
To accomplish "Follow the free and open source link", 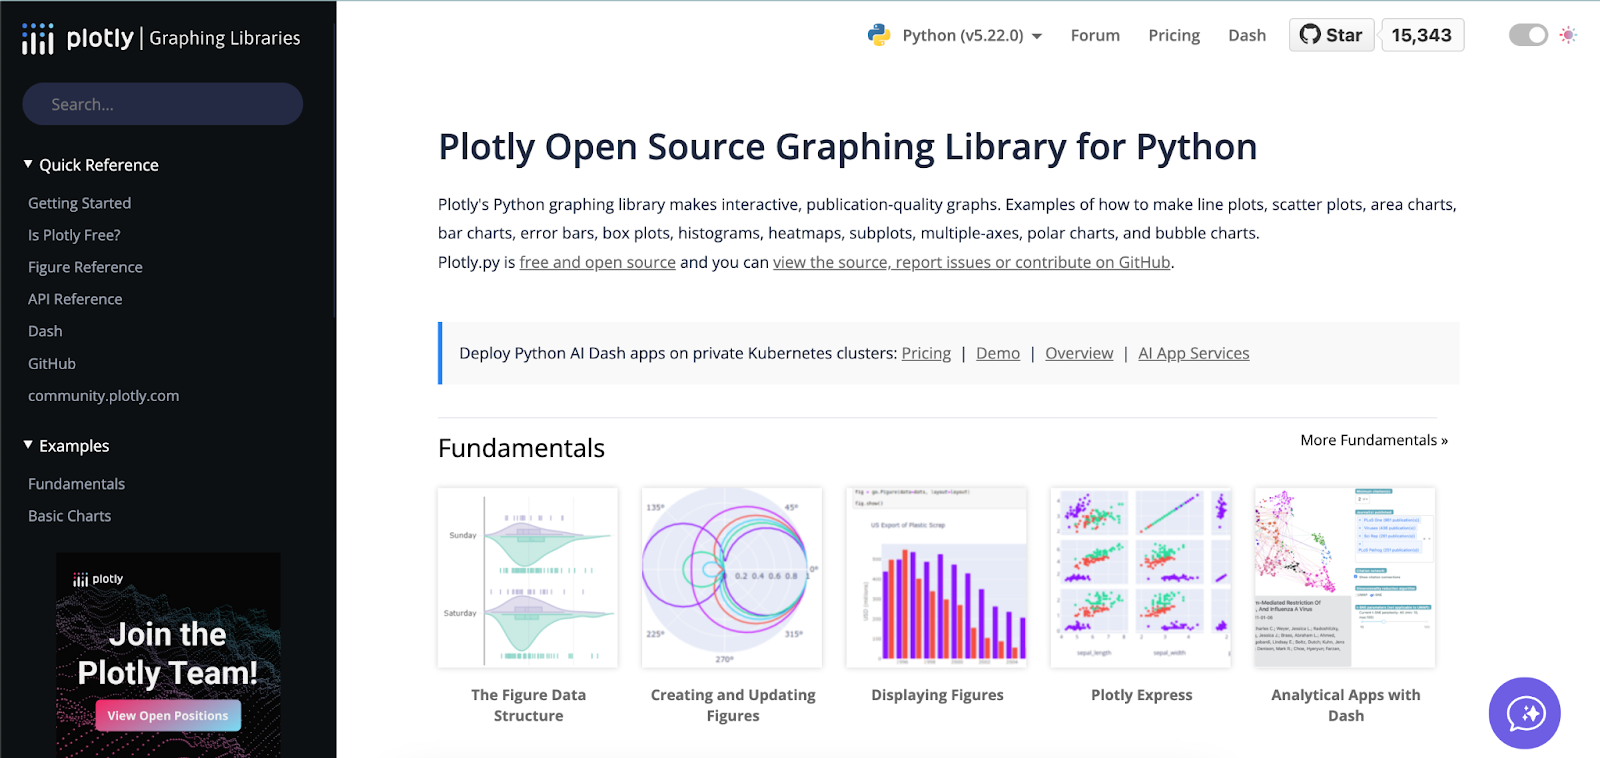I will click(598, 262).
